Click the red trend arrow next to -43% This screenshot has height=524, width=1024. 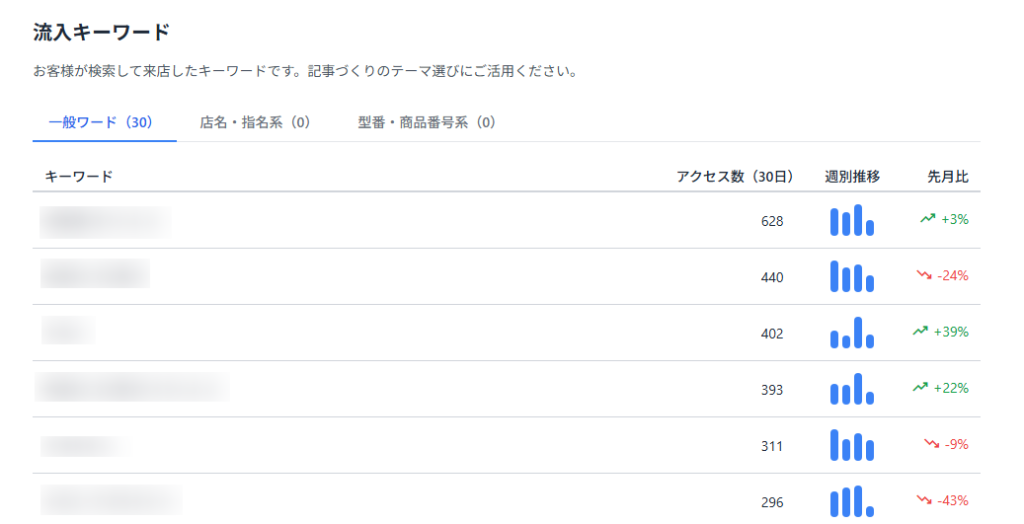[924, 500]
